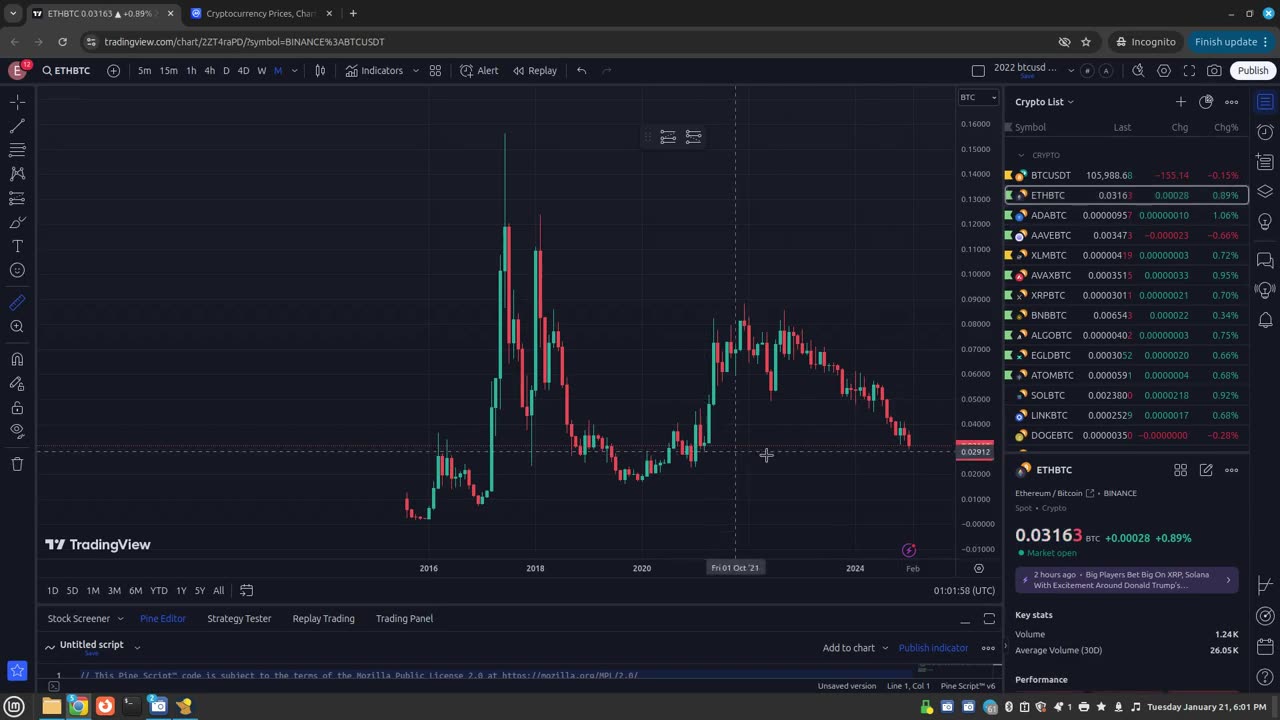Toggle the favorites star toolbar
Image resolution: width=1280 pixels, height=720 pixels.
click(x=17, y=670)
